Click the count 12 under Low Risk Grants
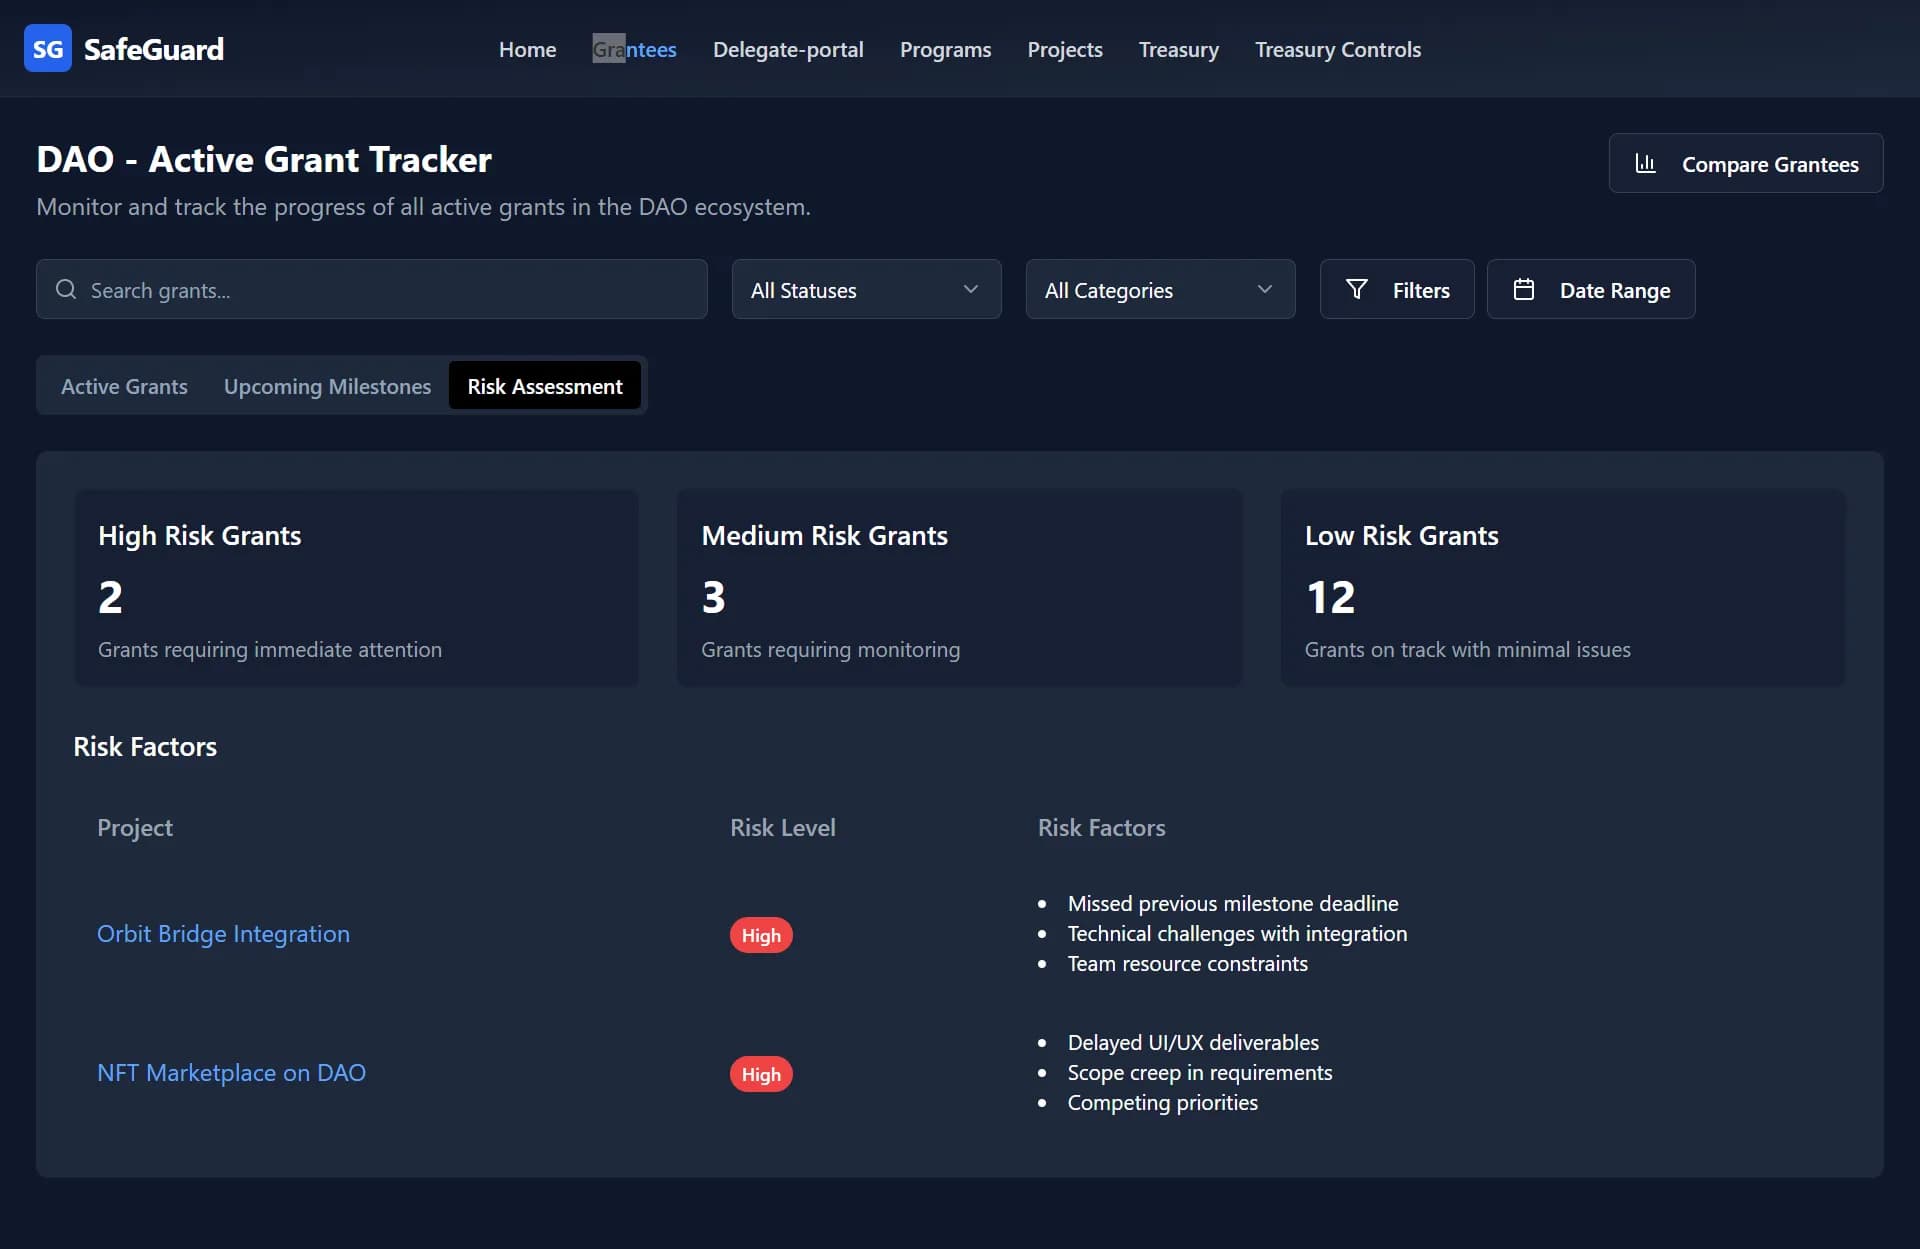 (x=1330, y=597)
